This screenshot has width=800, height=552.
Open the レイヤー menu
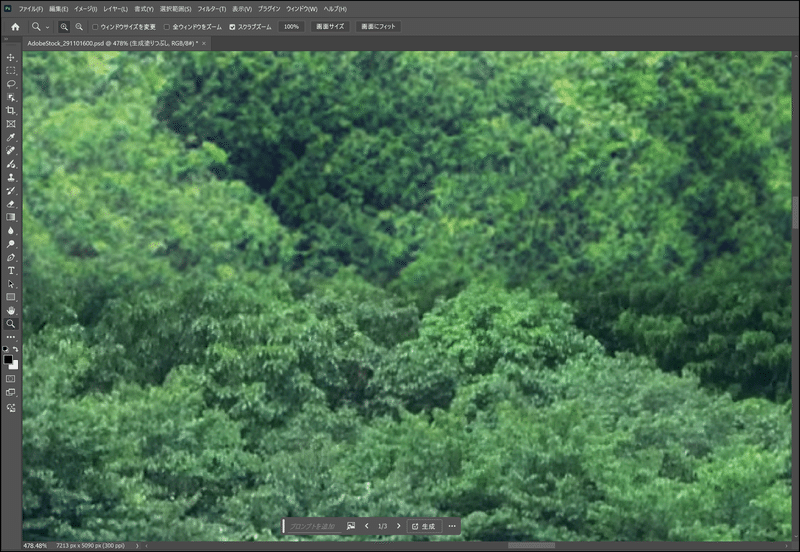pos(116,9)
